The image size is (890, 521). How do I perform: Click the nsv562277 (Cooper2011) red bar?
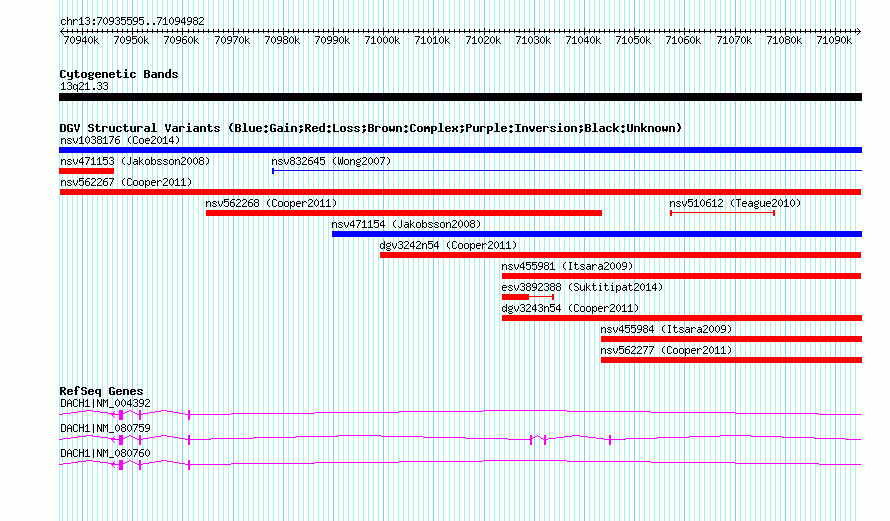click(731, 360)
